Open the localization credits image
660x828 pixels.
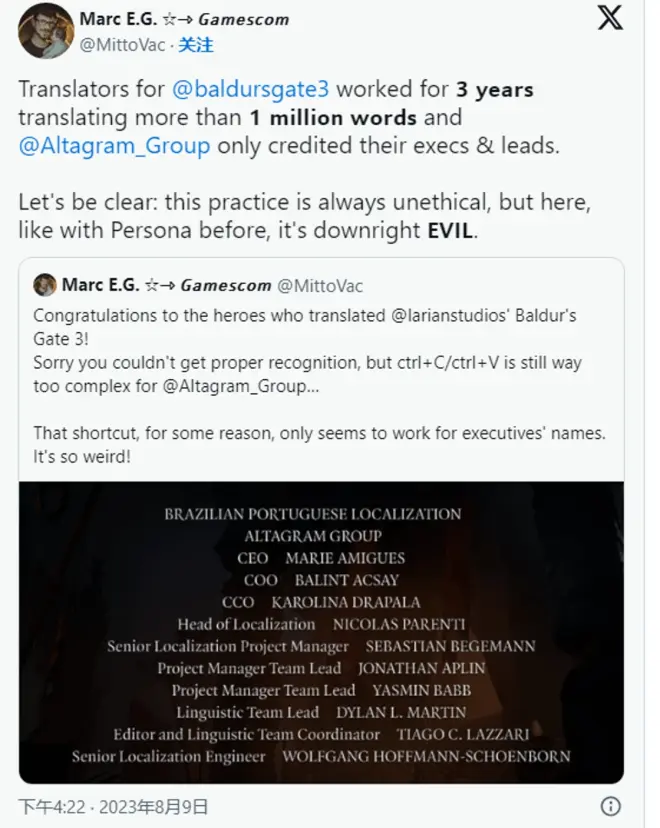pyautogui.click(x=321, y=632)
